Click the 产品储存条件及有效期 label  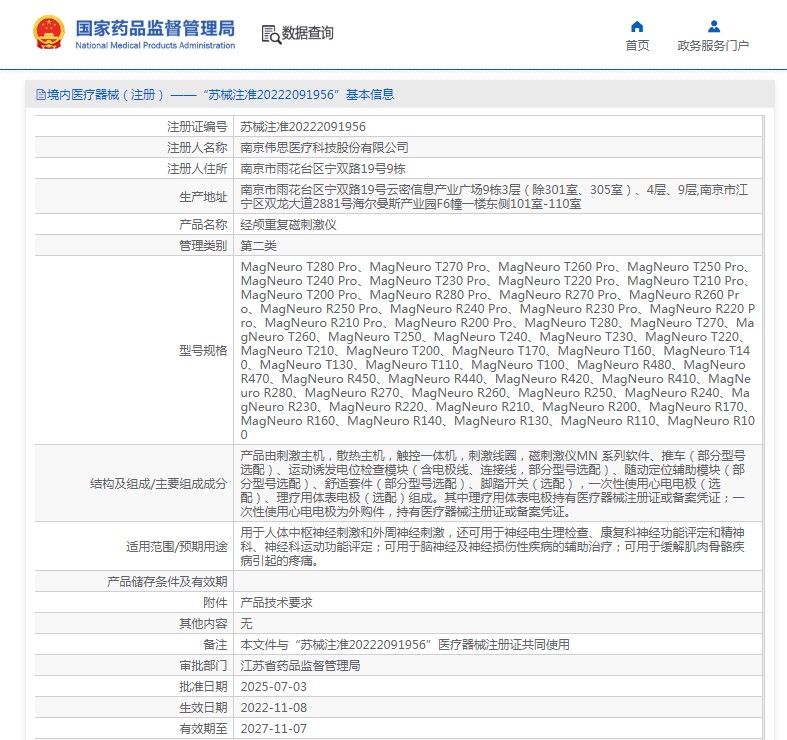point(167,582)
